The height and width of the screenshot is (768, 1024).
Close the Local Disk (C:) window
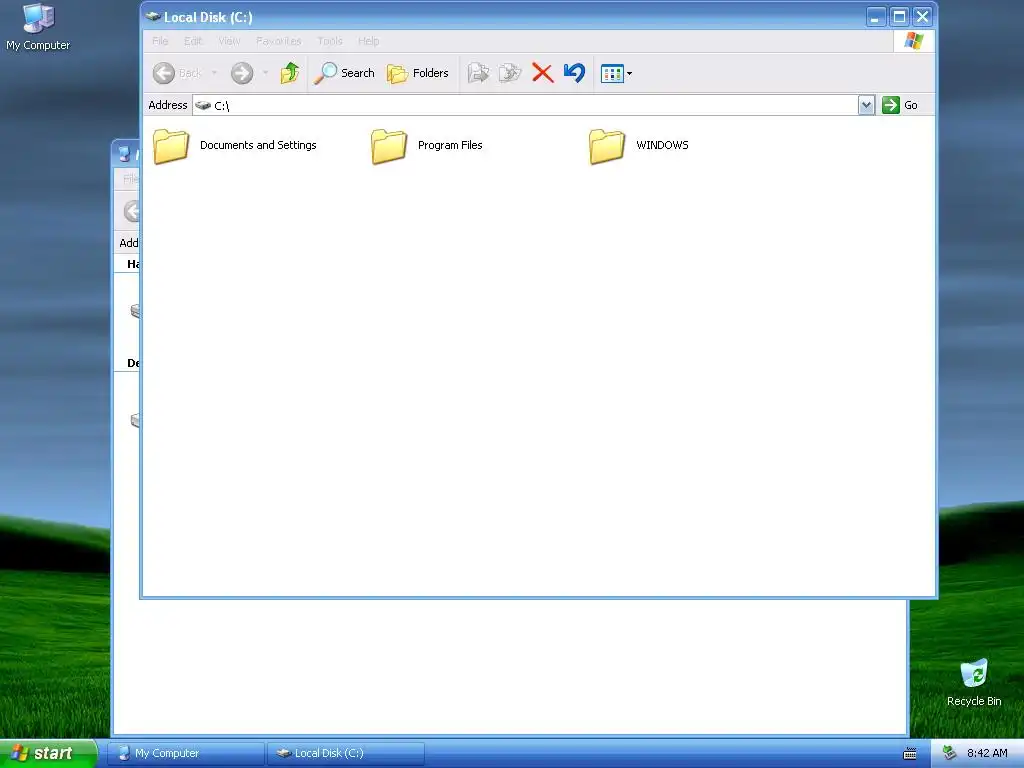coord(922,17)
